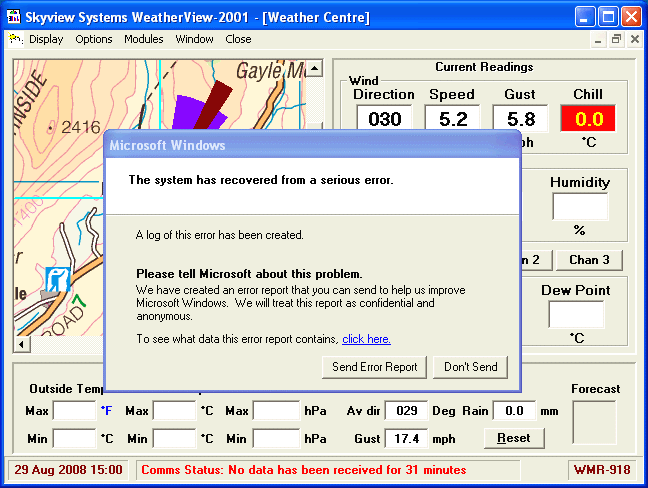Open the Modules menu
Screen dimensions: 648x488
(144, 40)
